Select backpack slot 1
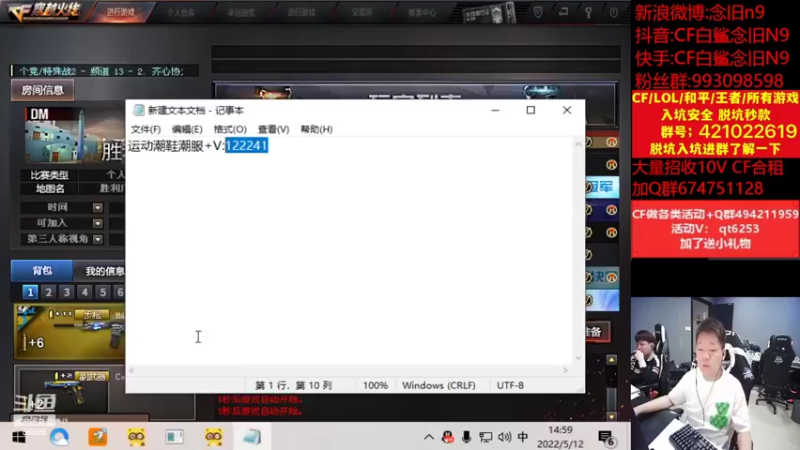This screenshot has width=800, height=450. 30,292
